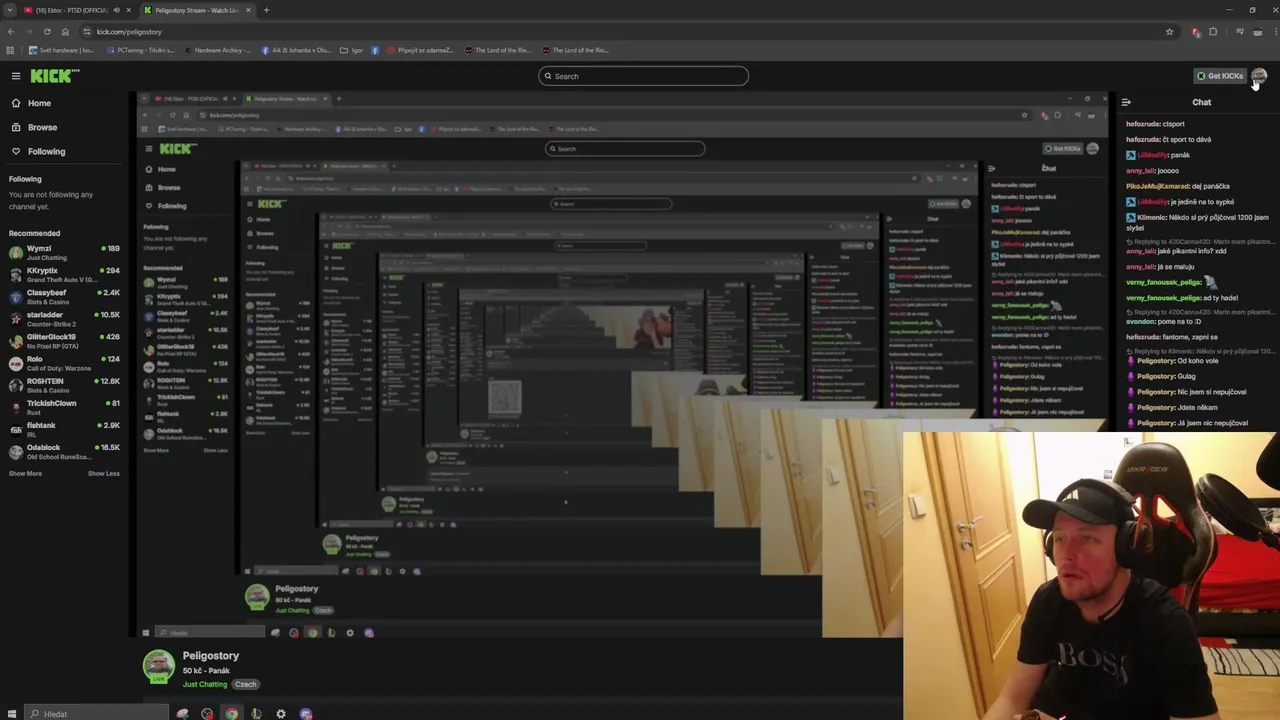Open the Settings gear taskbar icon

click(x=281, y=713)
